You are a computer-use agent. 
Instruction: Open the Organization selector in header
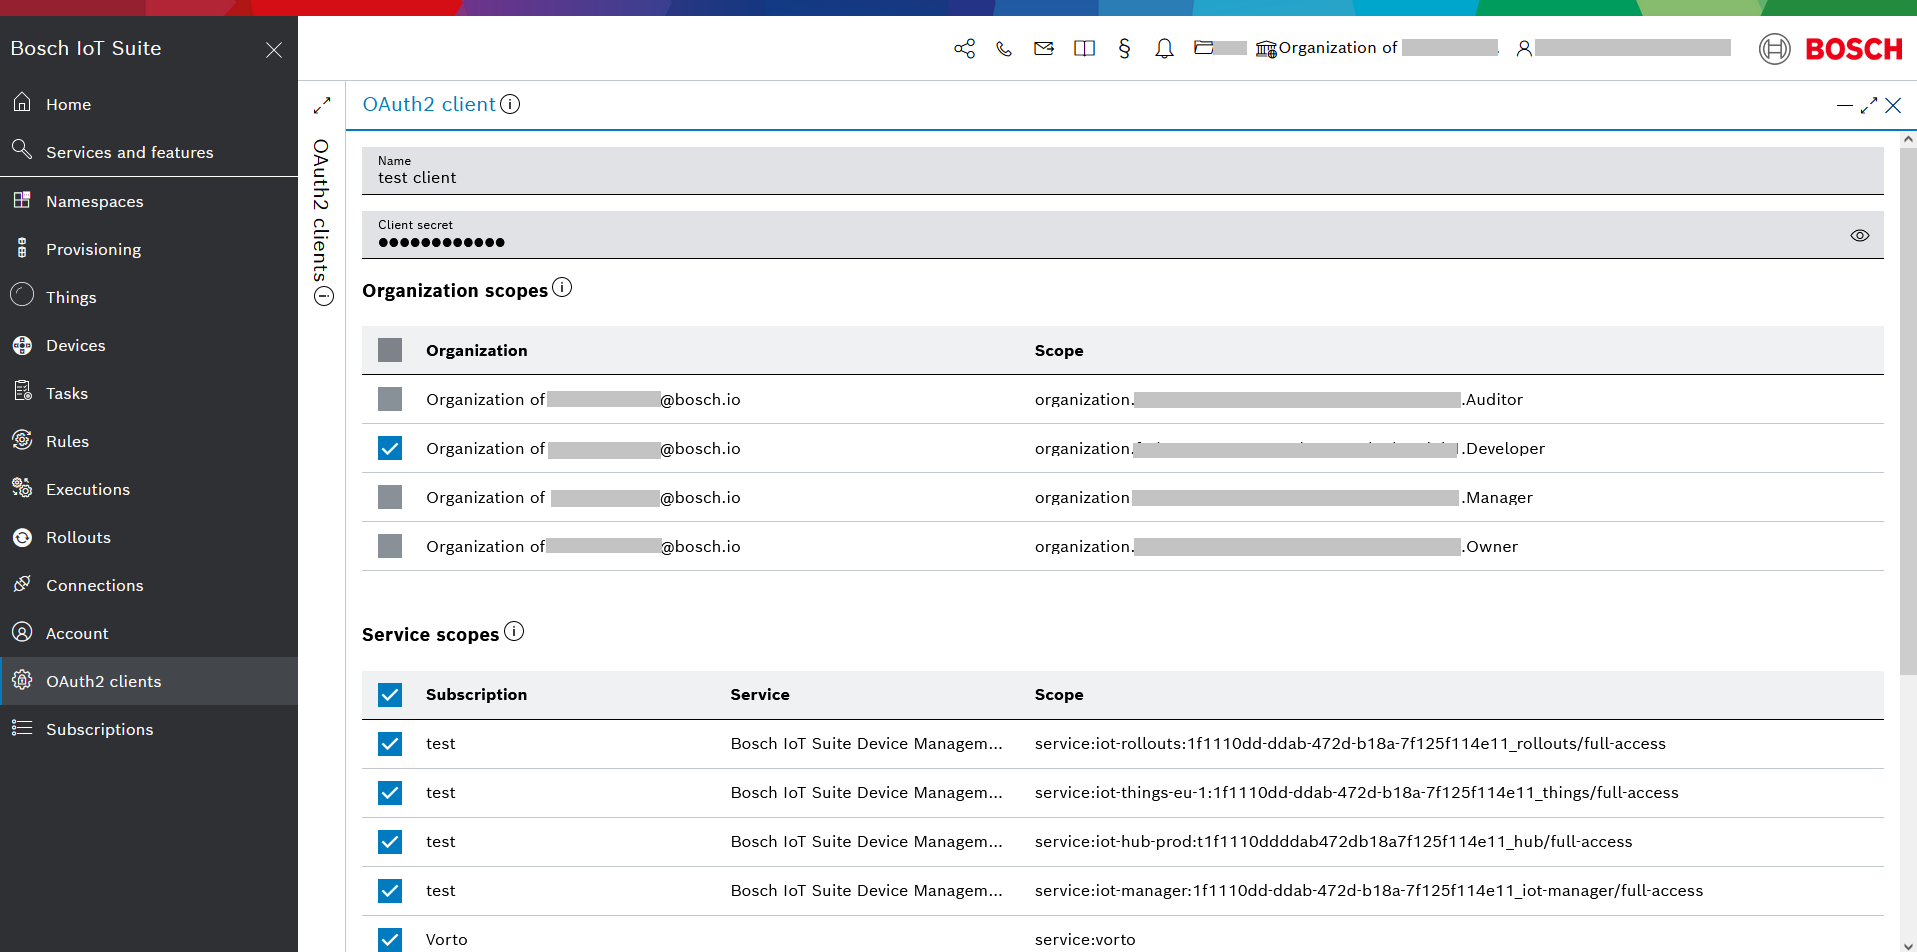tap(1377, 48)
